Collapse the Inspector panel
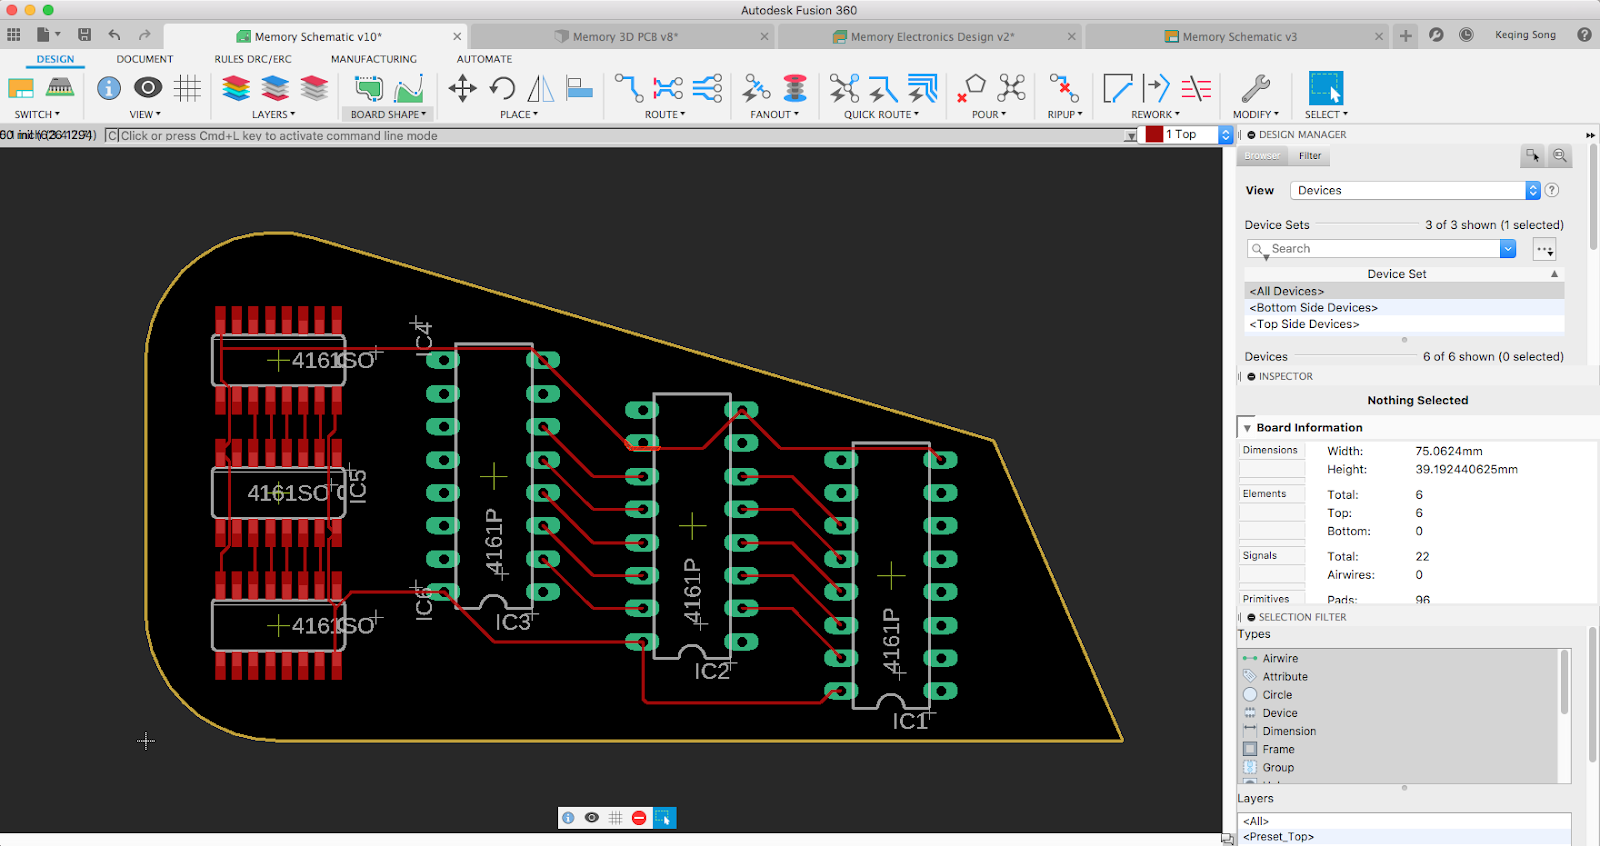 pos(1251,377)
